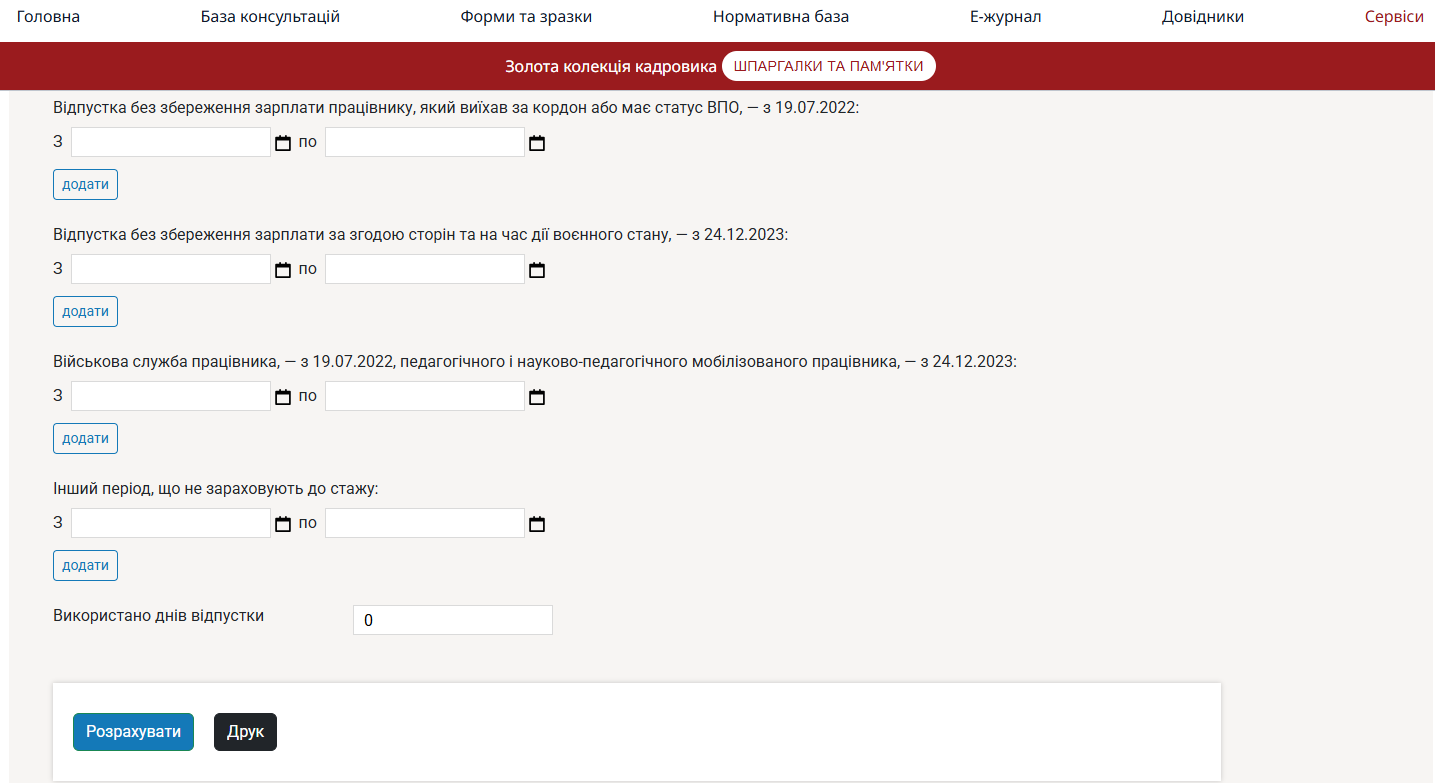This screenshot has height=783, width=1435.
Task: Add another military service period with 'додати'
Action: point(85,439)
